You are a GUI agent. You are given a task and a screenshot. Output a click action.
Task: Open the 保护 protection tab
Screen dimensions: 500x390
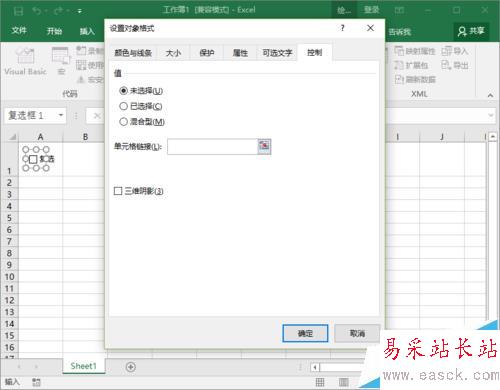[207, 53]
